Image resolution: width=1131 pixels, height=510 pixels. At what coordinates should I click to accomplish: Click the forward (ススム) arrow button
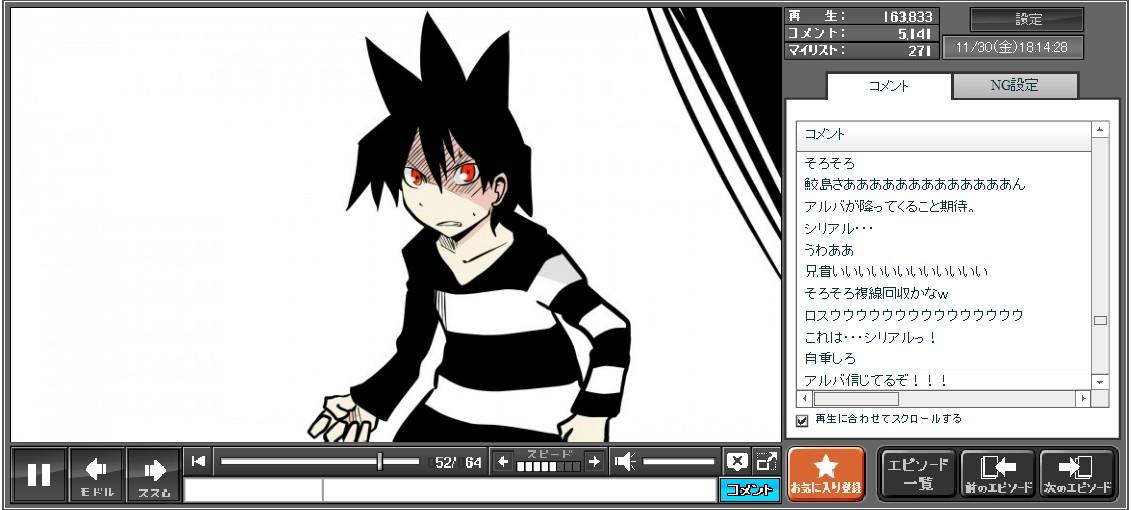pos(154,475)
